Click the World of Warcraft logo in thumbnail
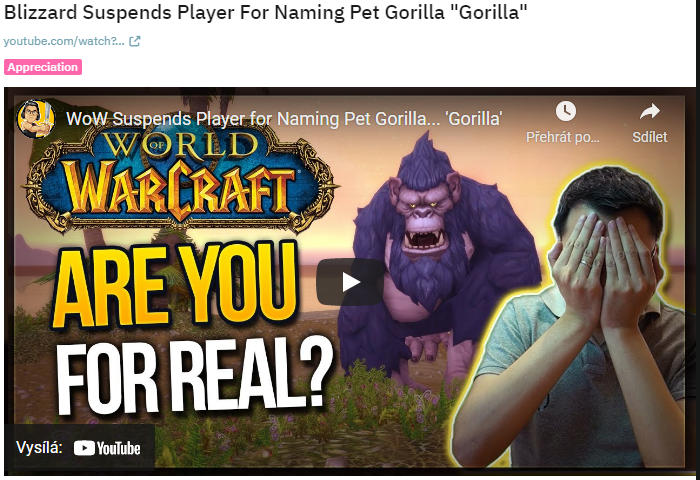The height and width of the screenshot is (480, 700). tap(181, 179)
